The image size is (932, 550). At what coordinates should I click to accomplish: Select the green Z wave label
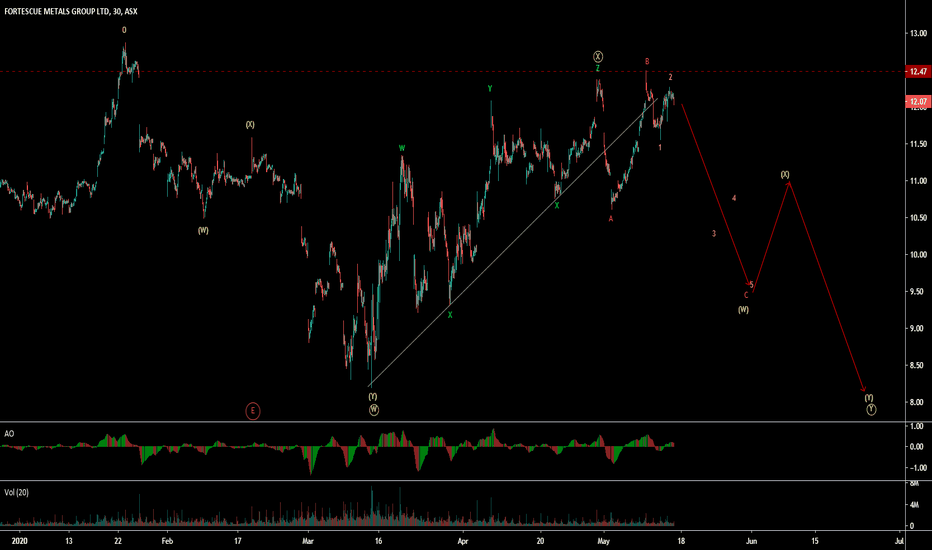pos(598,69)
